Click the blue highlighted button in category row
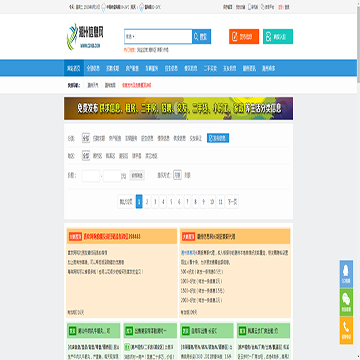Image resolution: width=360 pixels, height=360 pixels. coord(218,138)
